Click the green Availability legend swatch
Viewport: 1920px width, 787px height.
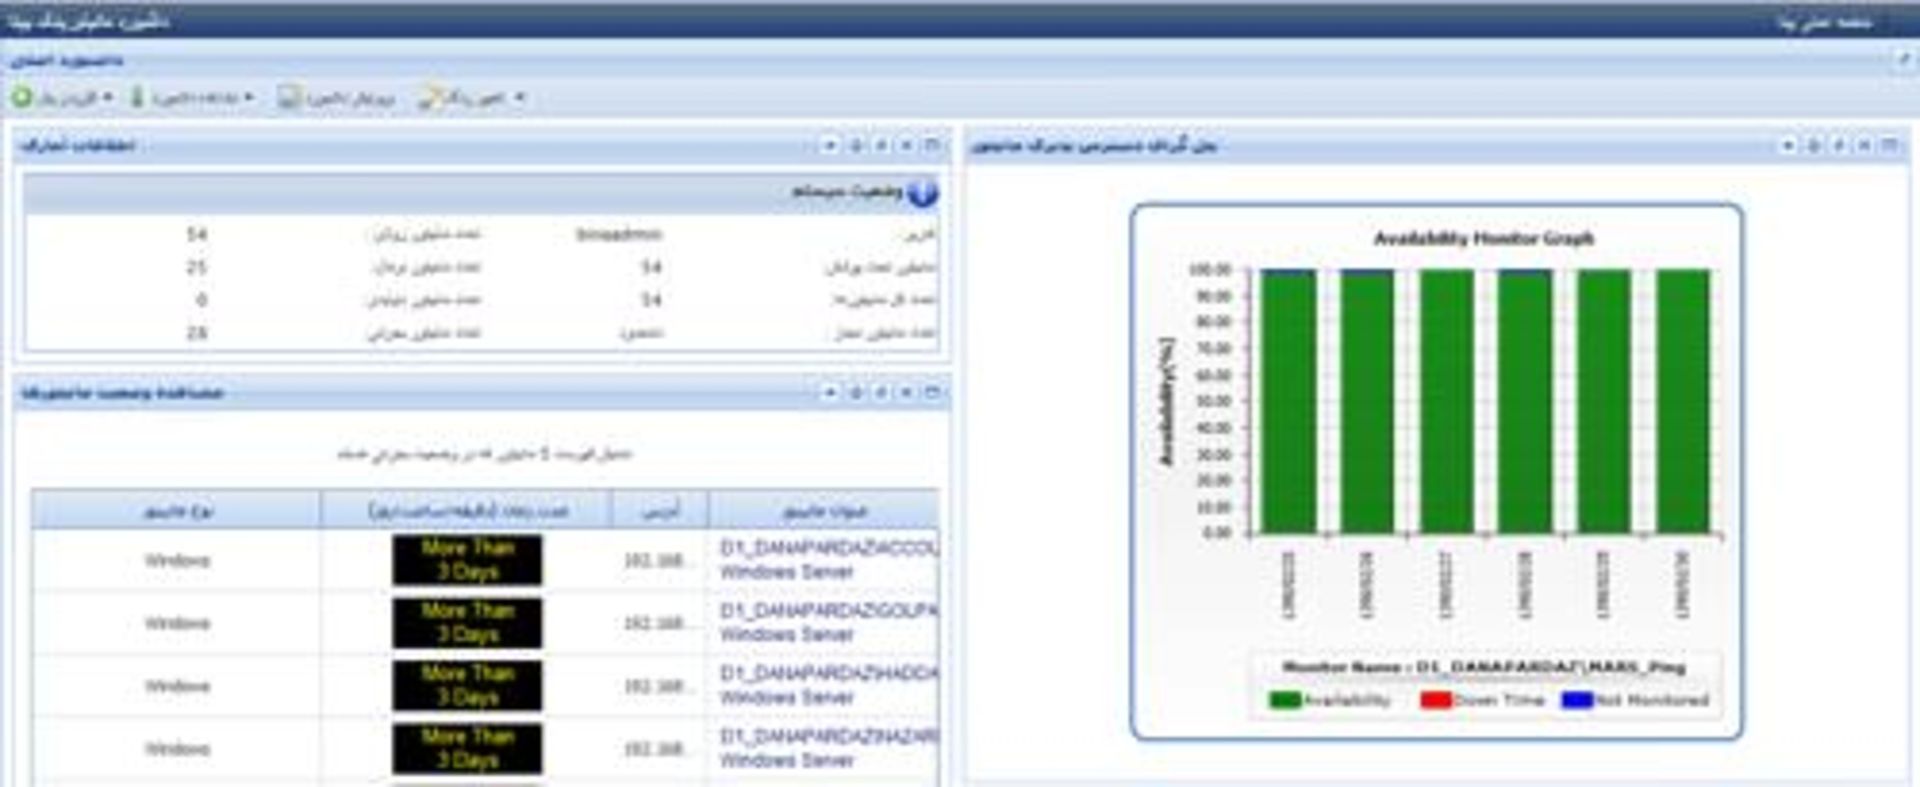[1284, 700]
